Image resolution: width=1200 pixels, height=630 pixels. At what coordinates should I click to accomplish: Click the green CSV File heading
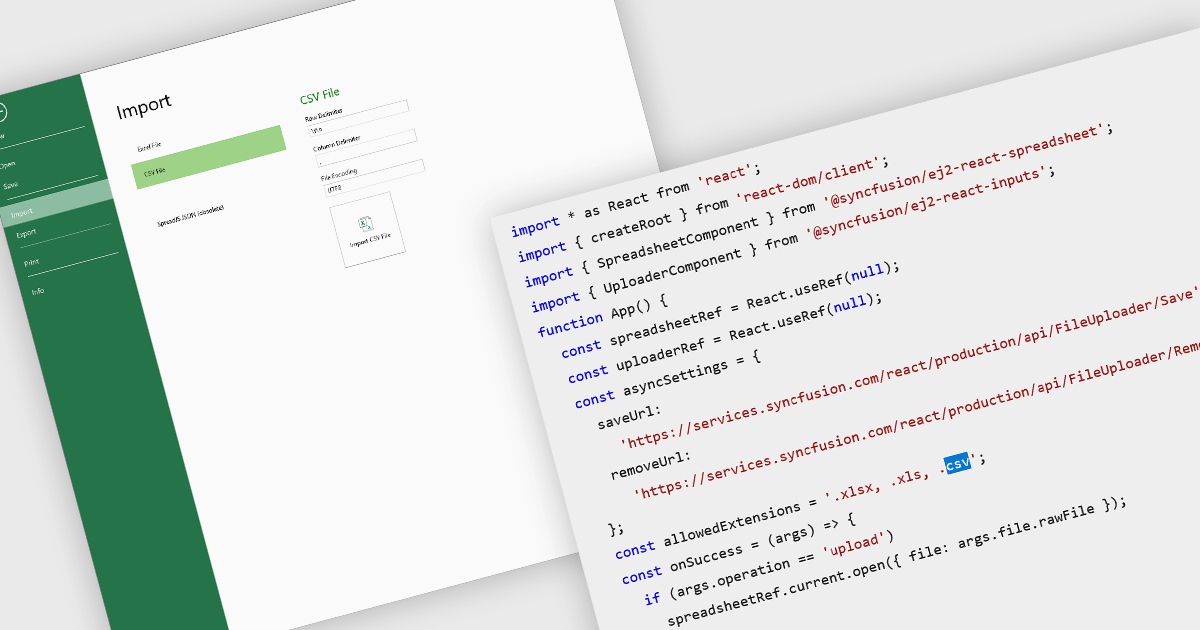(320, 96)
